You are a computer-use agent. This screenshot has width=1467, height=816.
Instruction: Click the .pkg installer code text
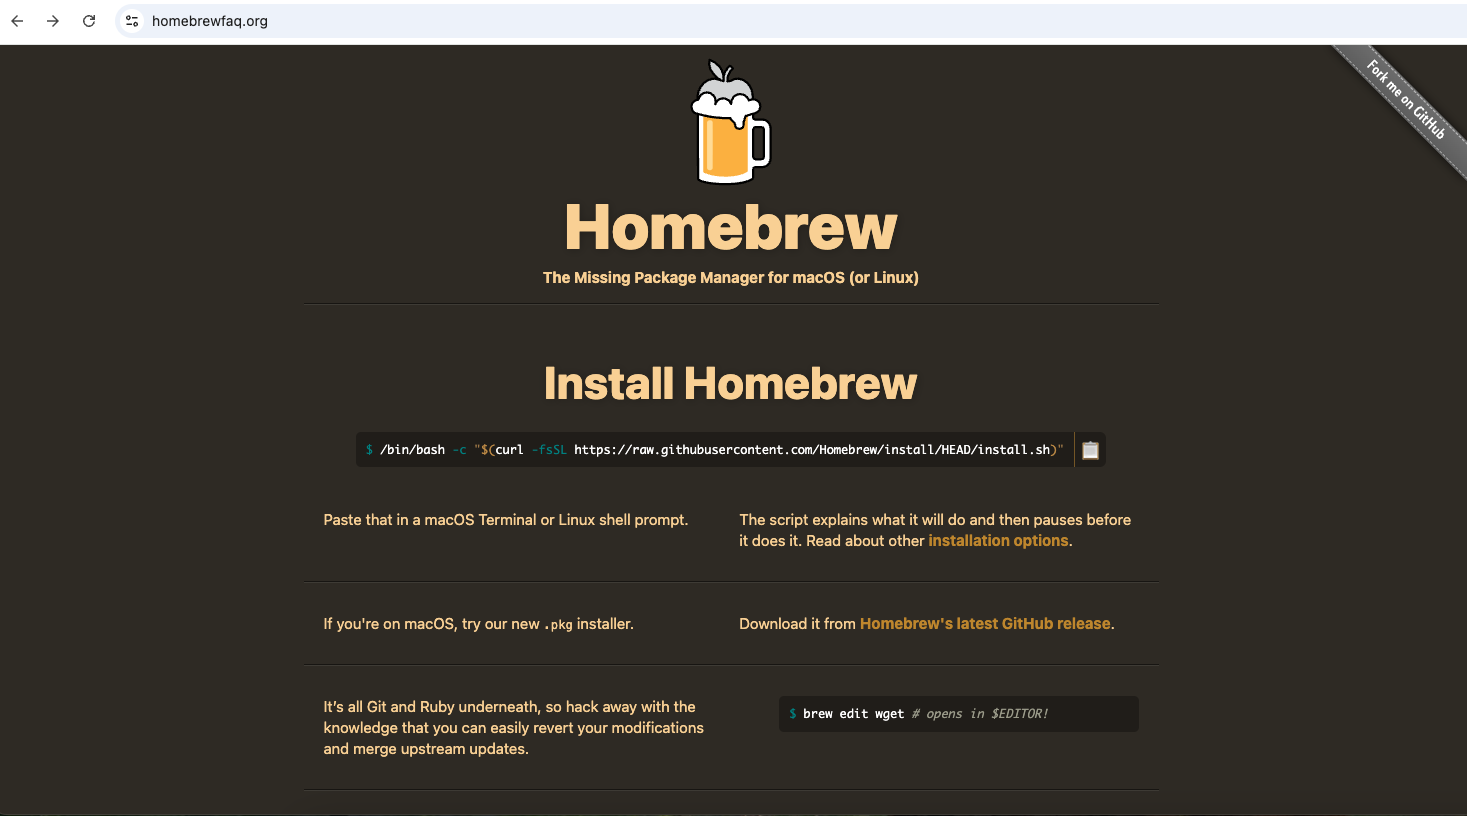tap(558, 625)
